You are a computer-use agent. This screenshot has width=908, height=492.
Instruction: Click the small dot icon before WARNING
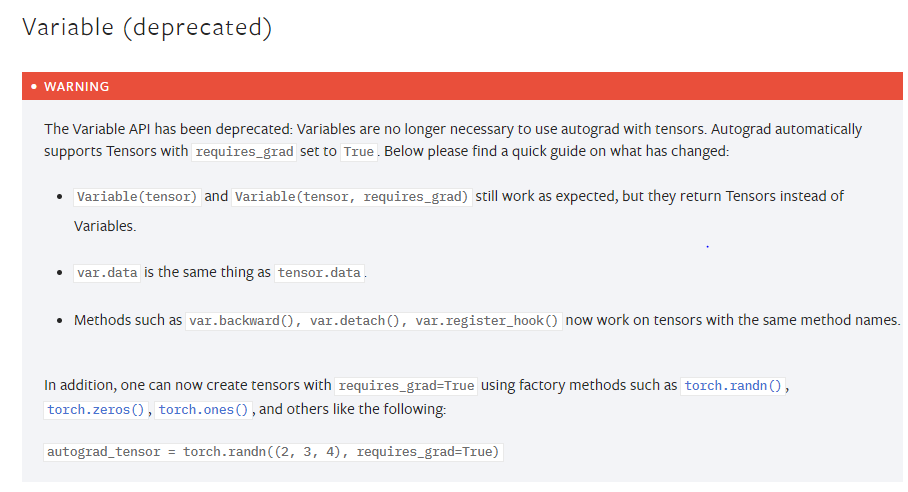[34, 87]
